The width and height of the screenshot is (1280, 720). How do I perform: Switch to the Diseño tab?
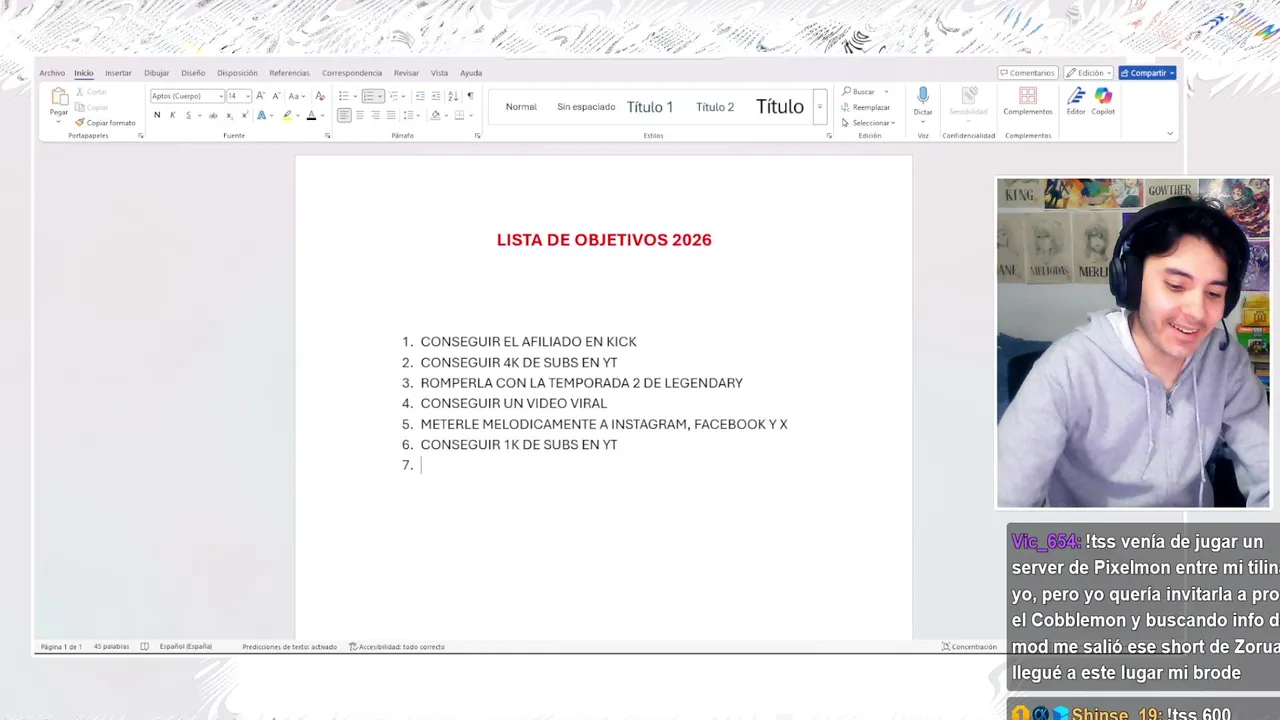(x=193, y=73)
